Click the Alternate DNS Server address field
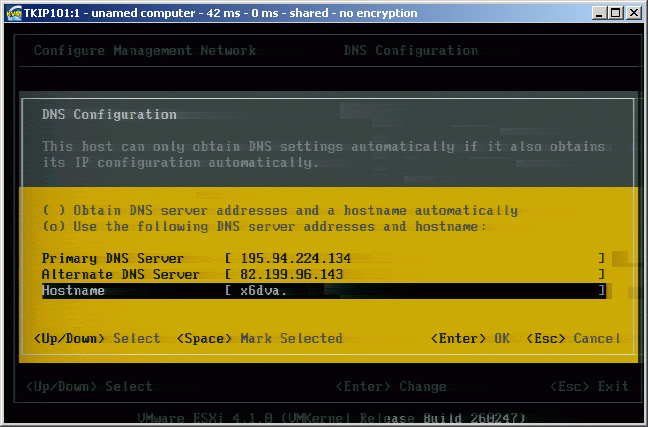Screen dimensions: 648x427 click(415, 274)
